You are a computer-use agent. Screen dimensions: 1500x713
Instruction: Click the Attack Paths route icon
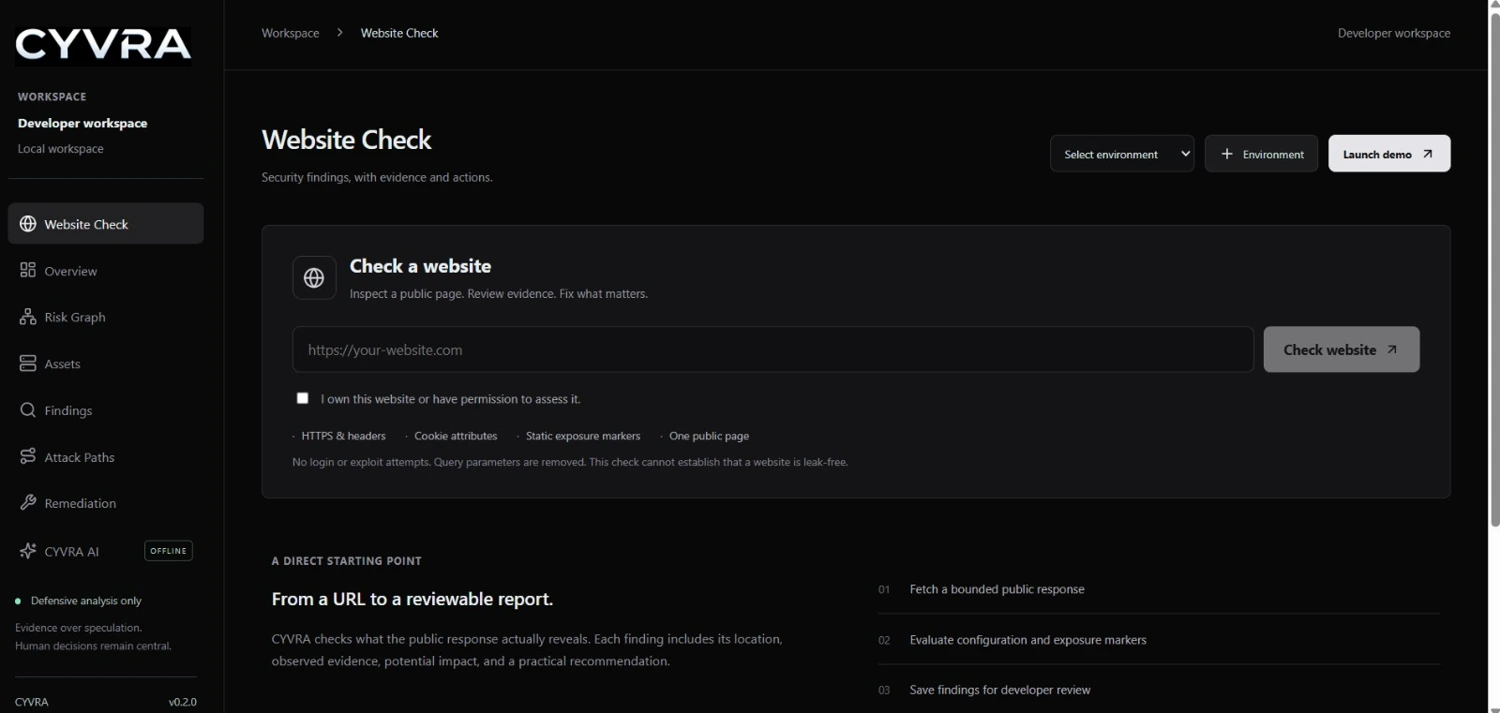28,457
